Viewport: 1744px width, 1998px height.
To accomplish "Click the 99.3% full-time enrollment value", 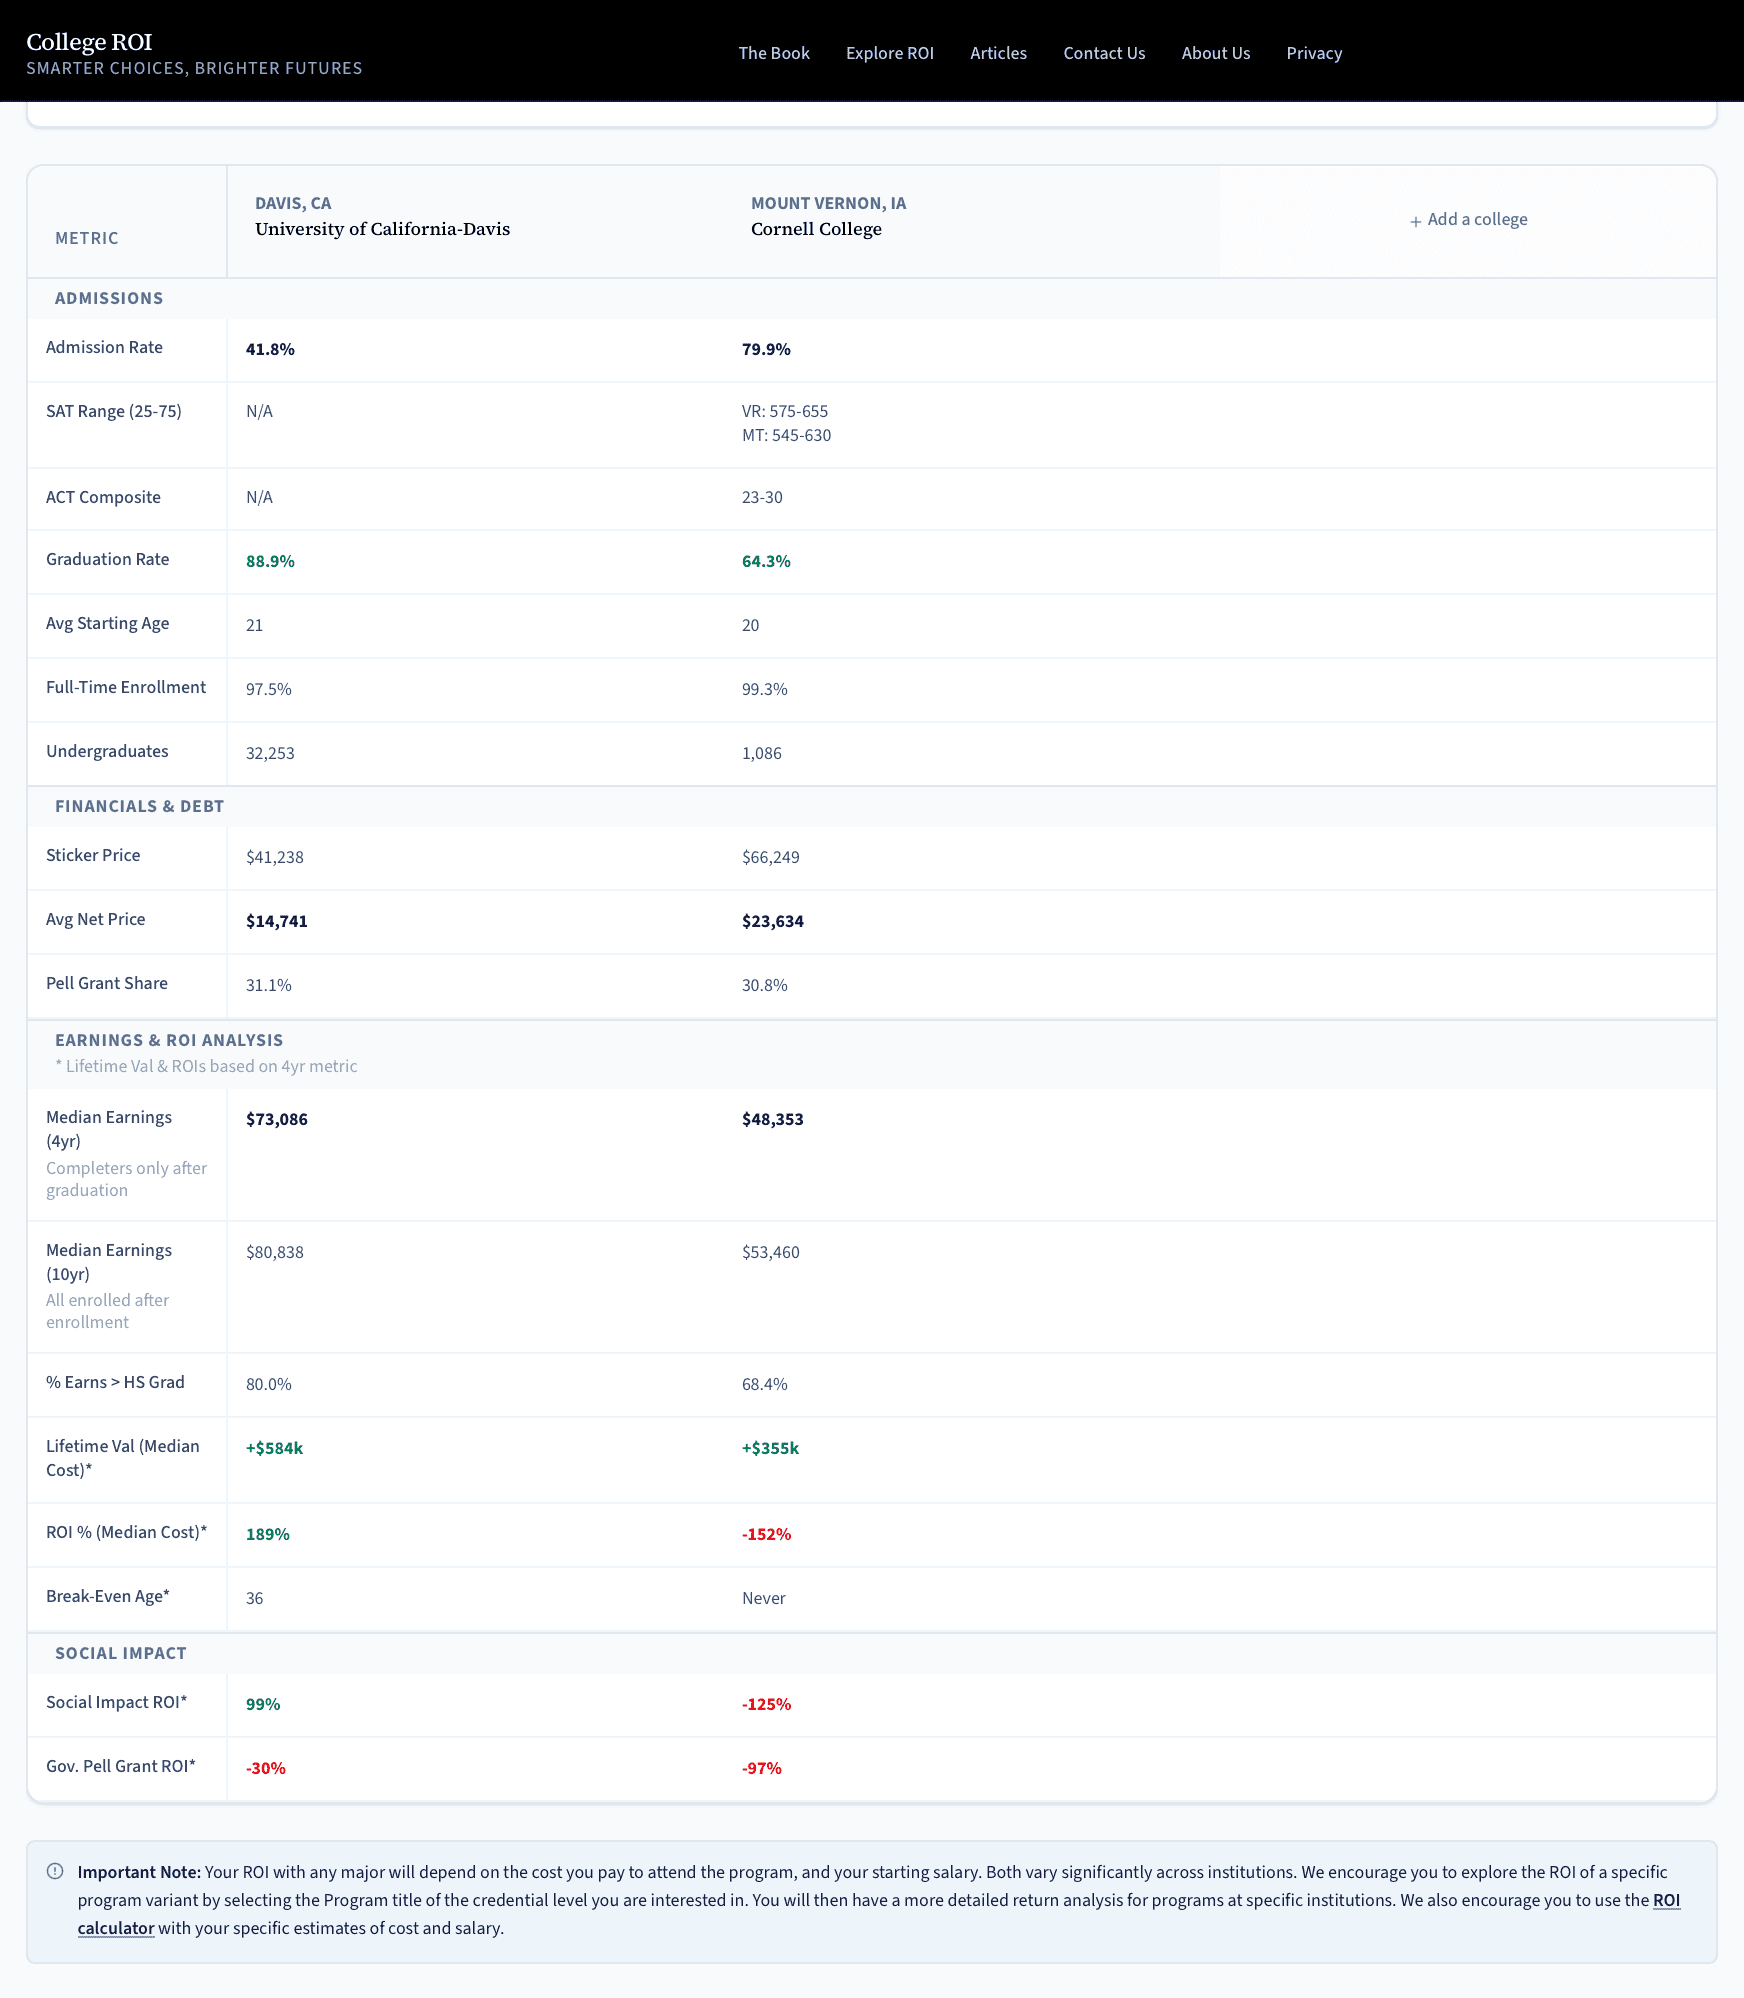I will [765, 689].
